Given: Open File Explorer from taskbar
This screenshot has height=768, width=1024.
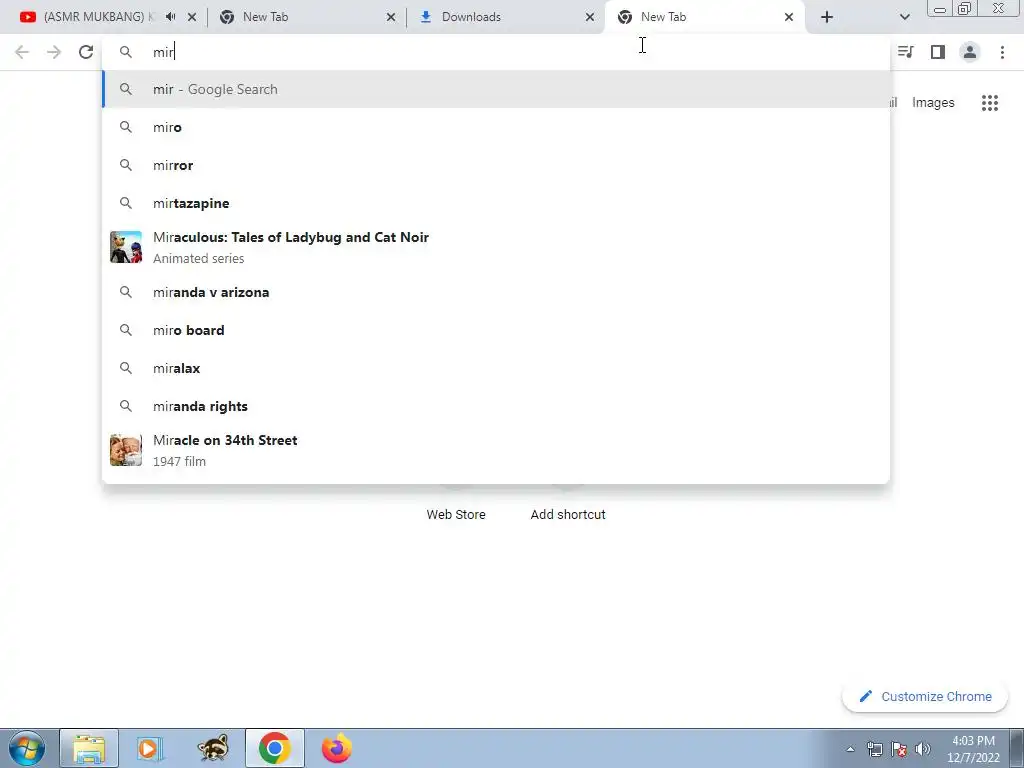Looking at the screenshot, I should [89, 748].
